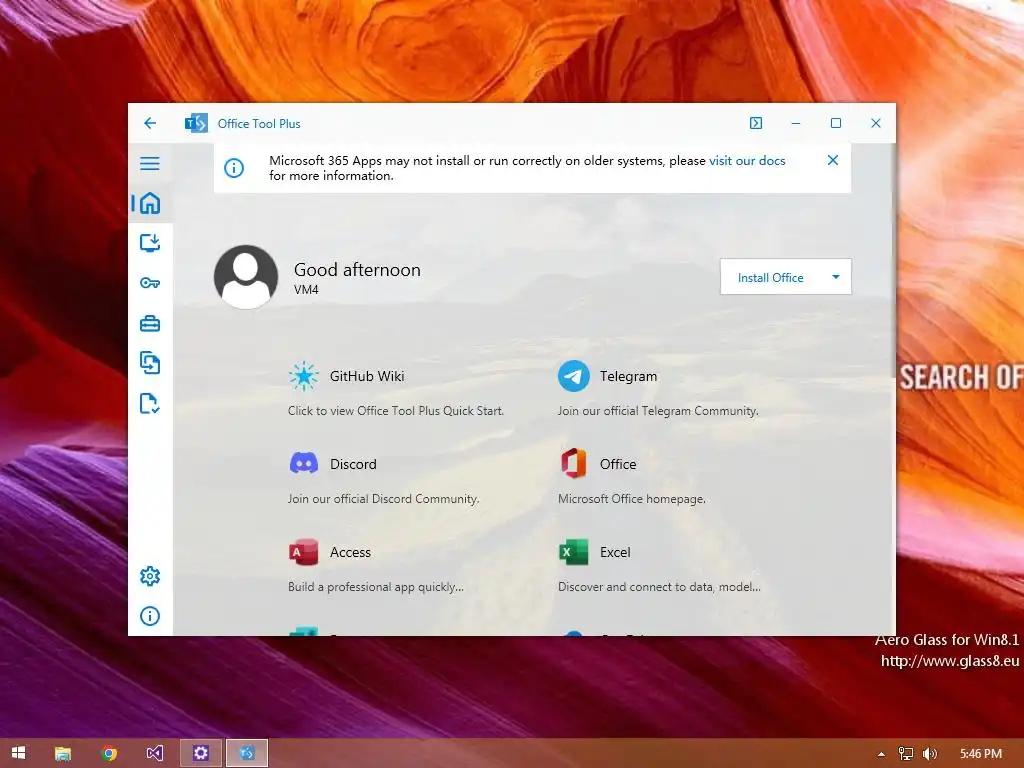This screenshot has width=1024, height=768.
Task: Open the Discord title link
Action: tap(353, 464)
